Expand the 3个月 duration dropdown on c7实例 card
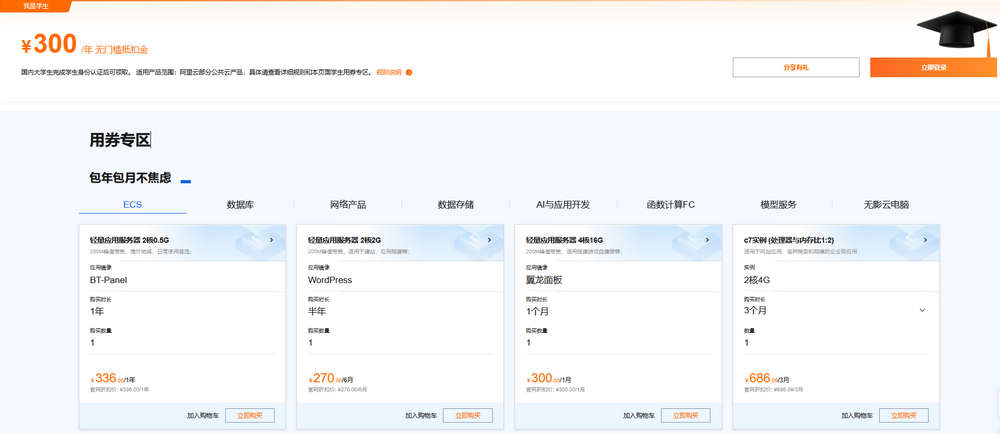 point(922,310)
